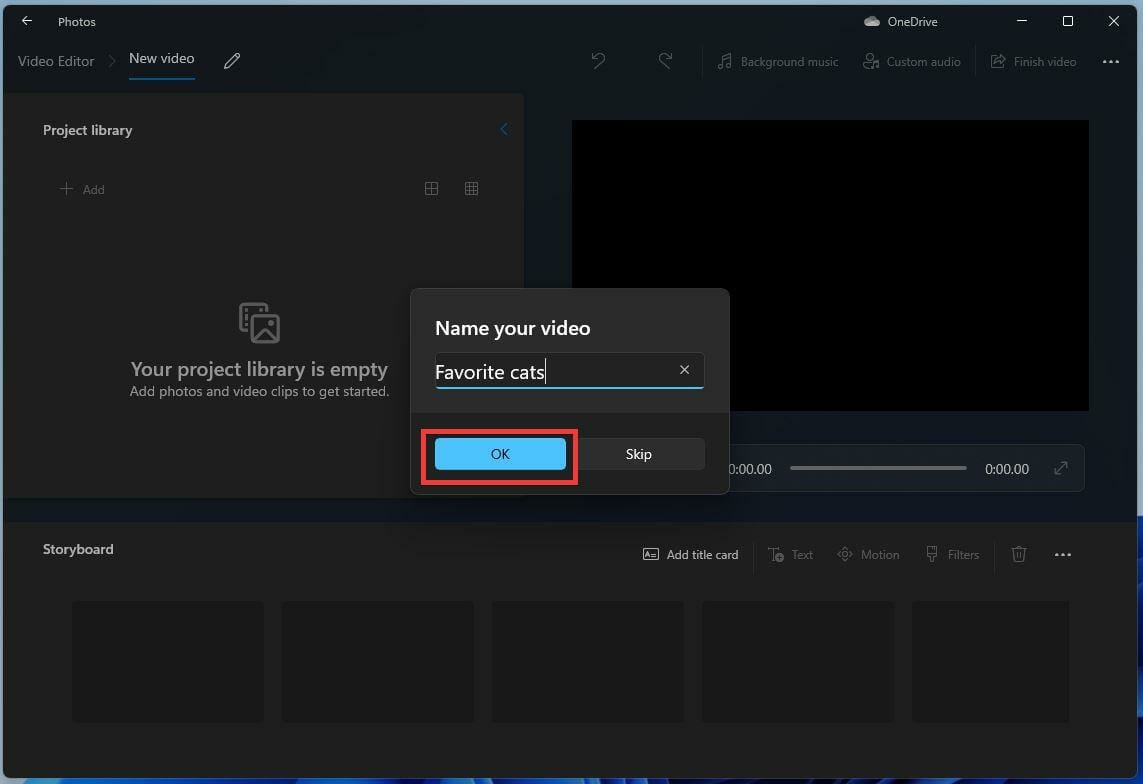The height and width of the screenshot is (784, 1143).
Task: Undo the last action
Action: [598, 61]
